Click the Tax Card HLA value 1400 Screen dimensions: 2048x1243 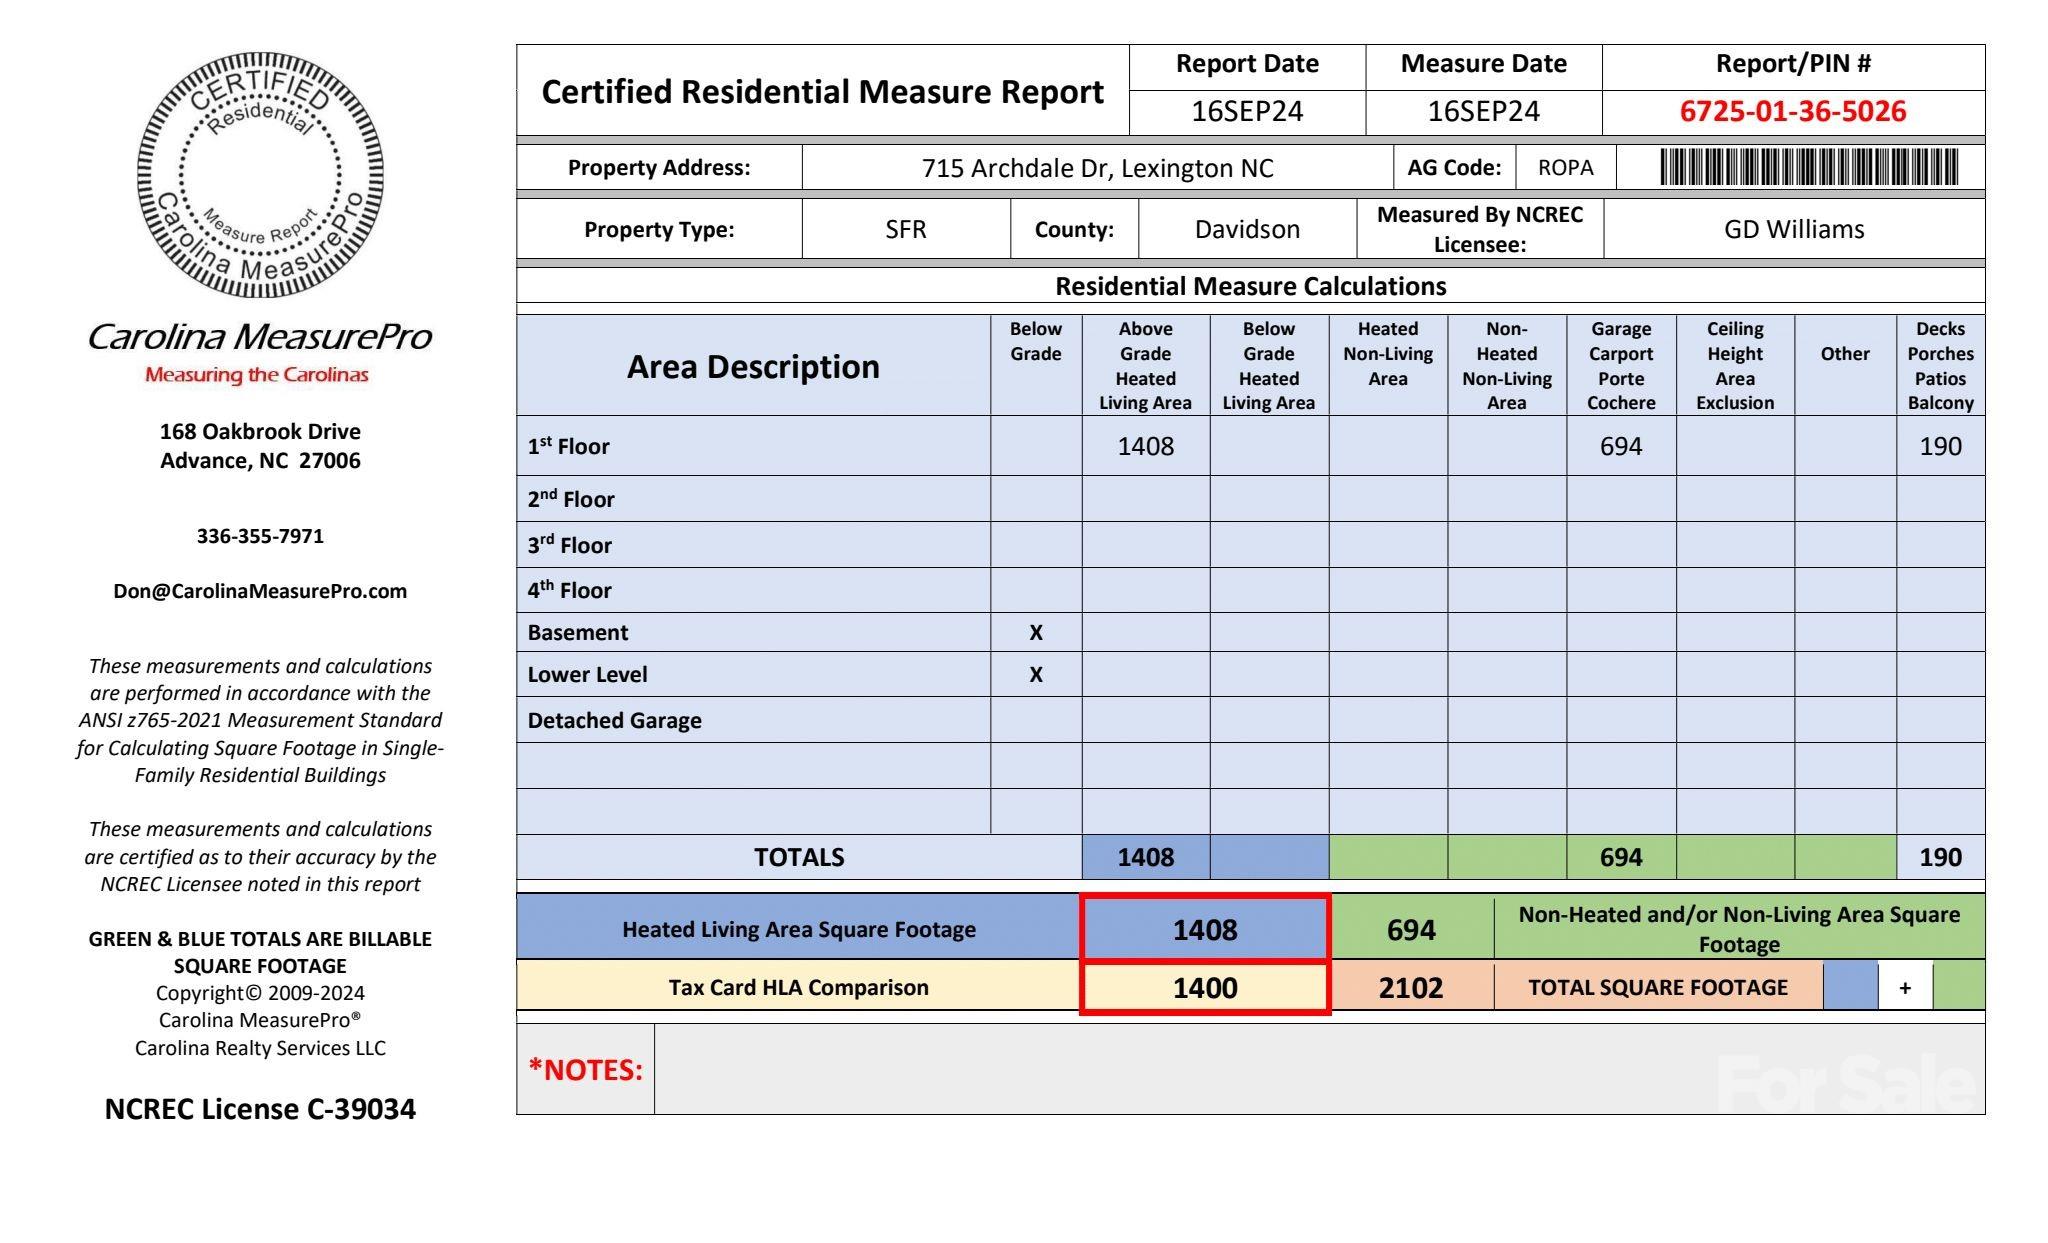coord(1204,988)
